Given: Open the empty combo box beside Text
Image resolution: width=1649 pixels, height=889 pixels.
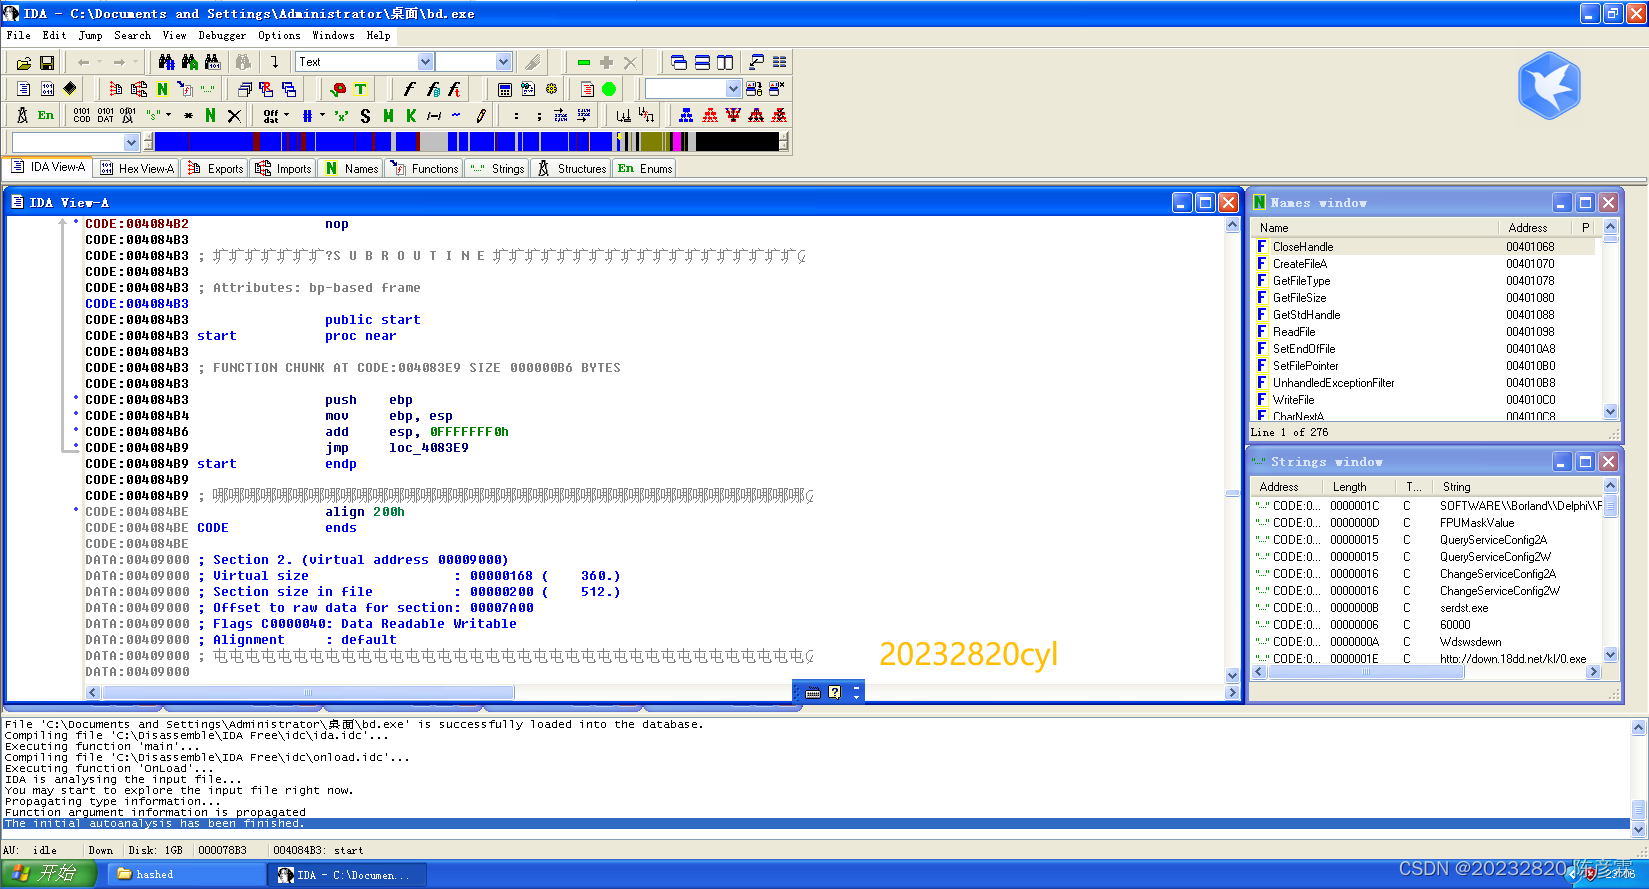Looking at the screenshot, I should (x=474, y=62).
